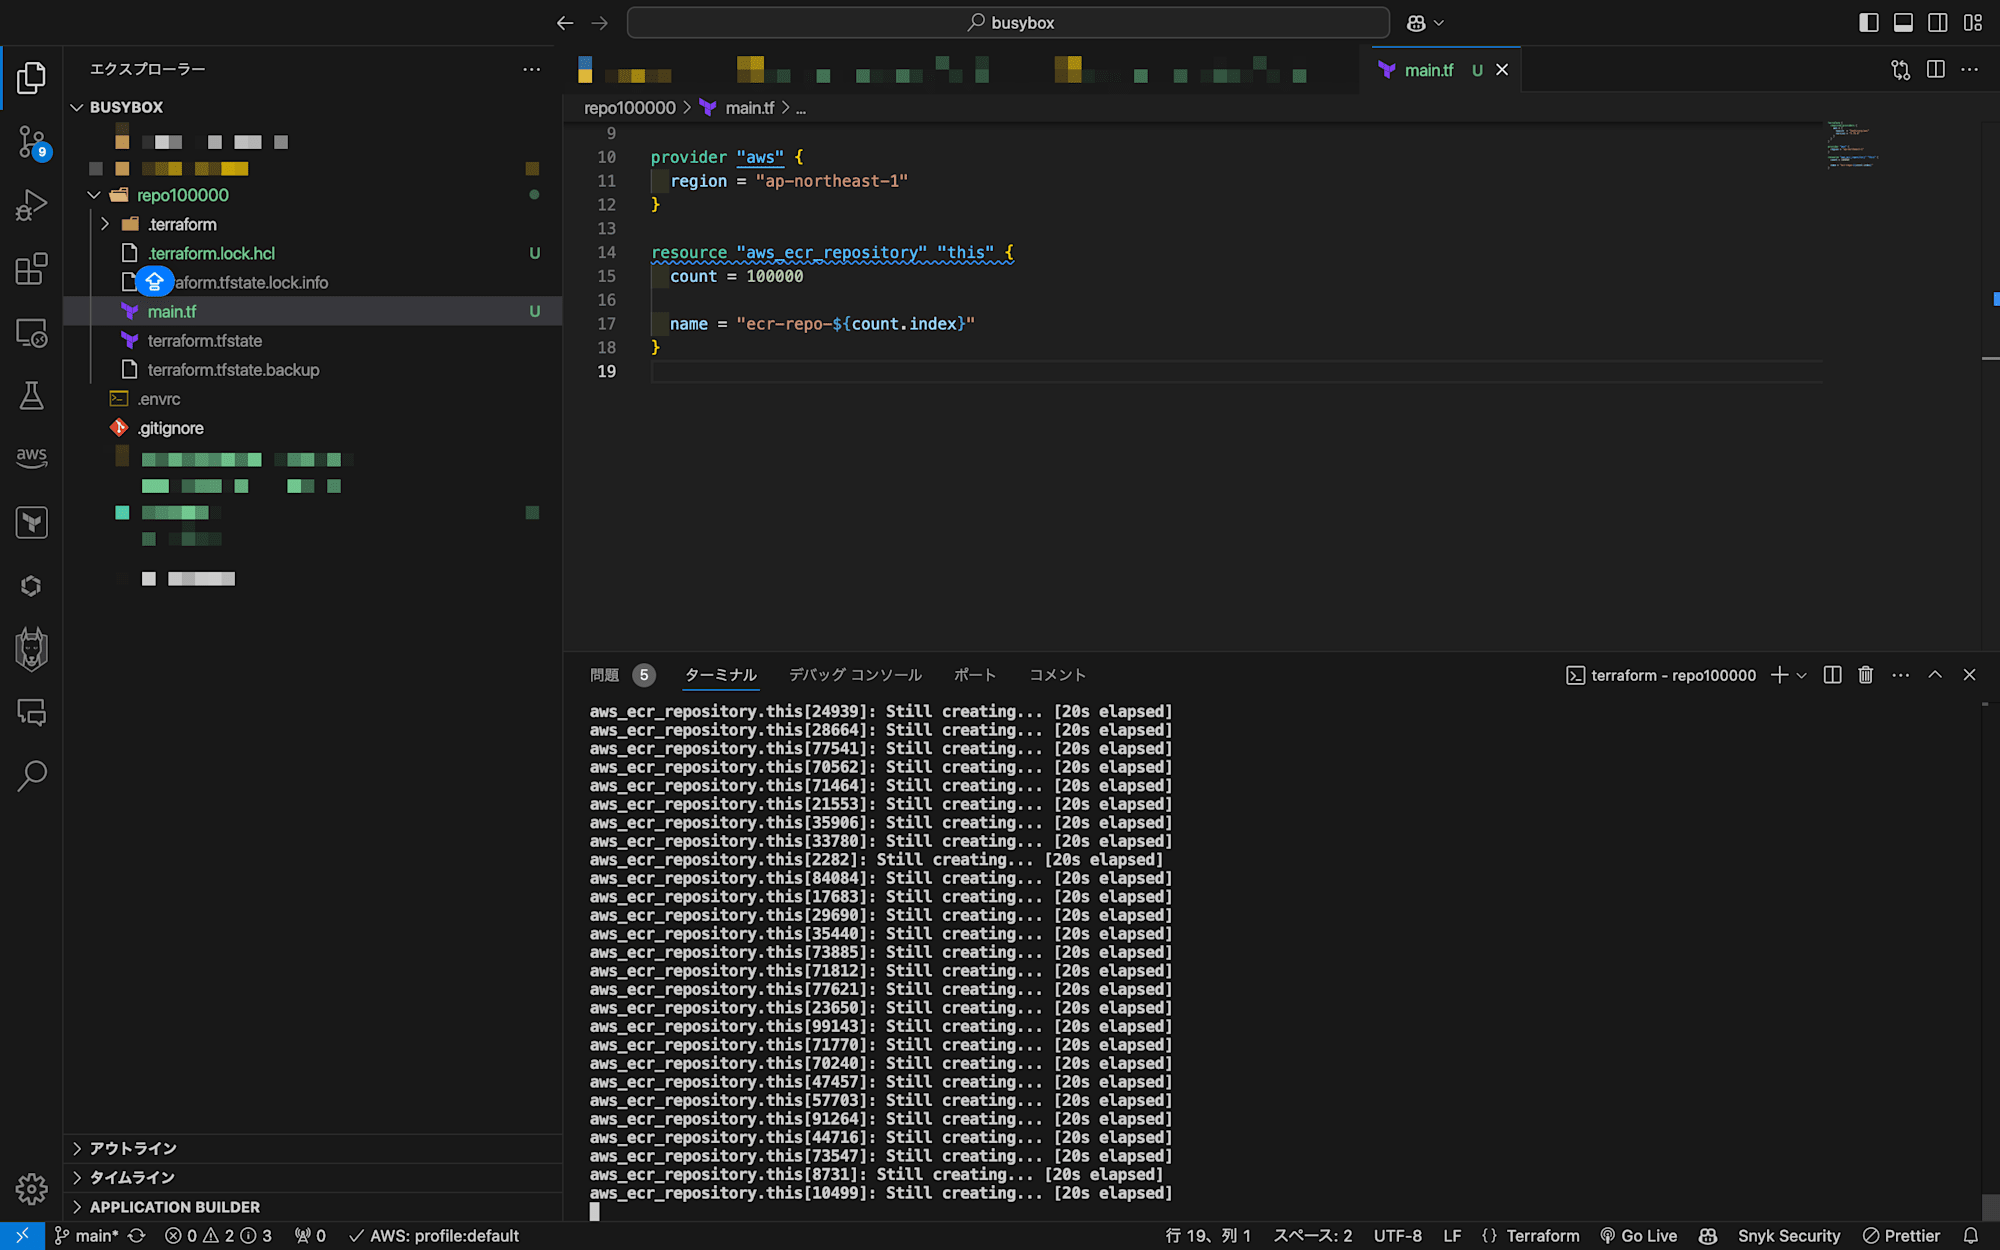Image resolution: width=2000 pixels, height=1250 pixels.
Task: Go back with the navigation arrow
Action: coord(565,23)
